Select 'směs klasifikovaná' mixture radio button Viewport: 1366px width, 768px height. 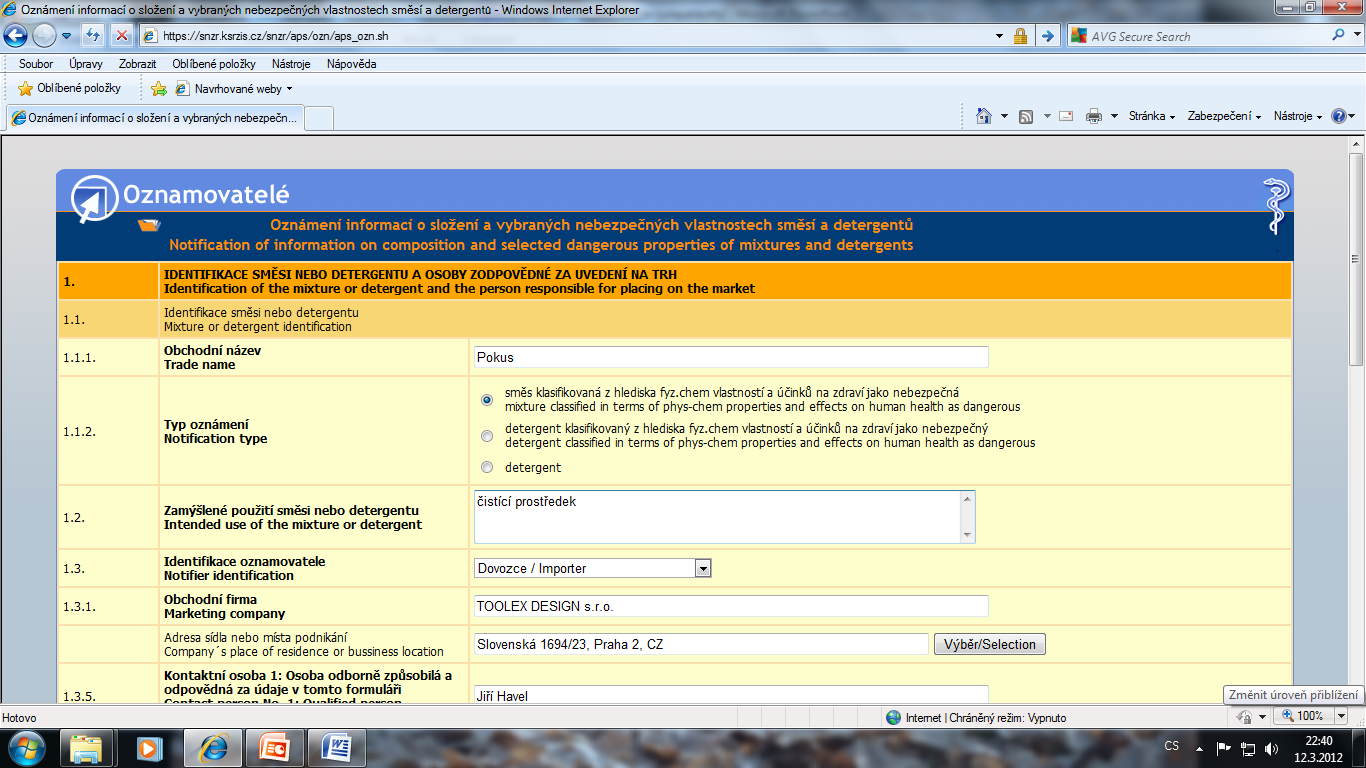tap(487, 400)
